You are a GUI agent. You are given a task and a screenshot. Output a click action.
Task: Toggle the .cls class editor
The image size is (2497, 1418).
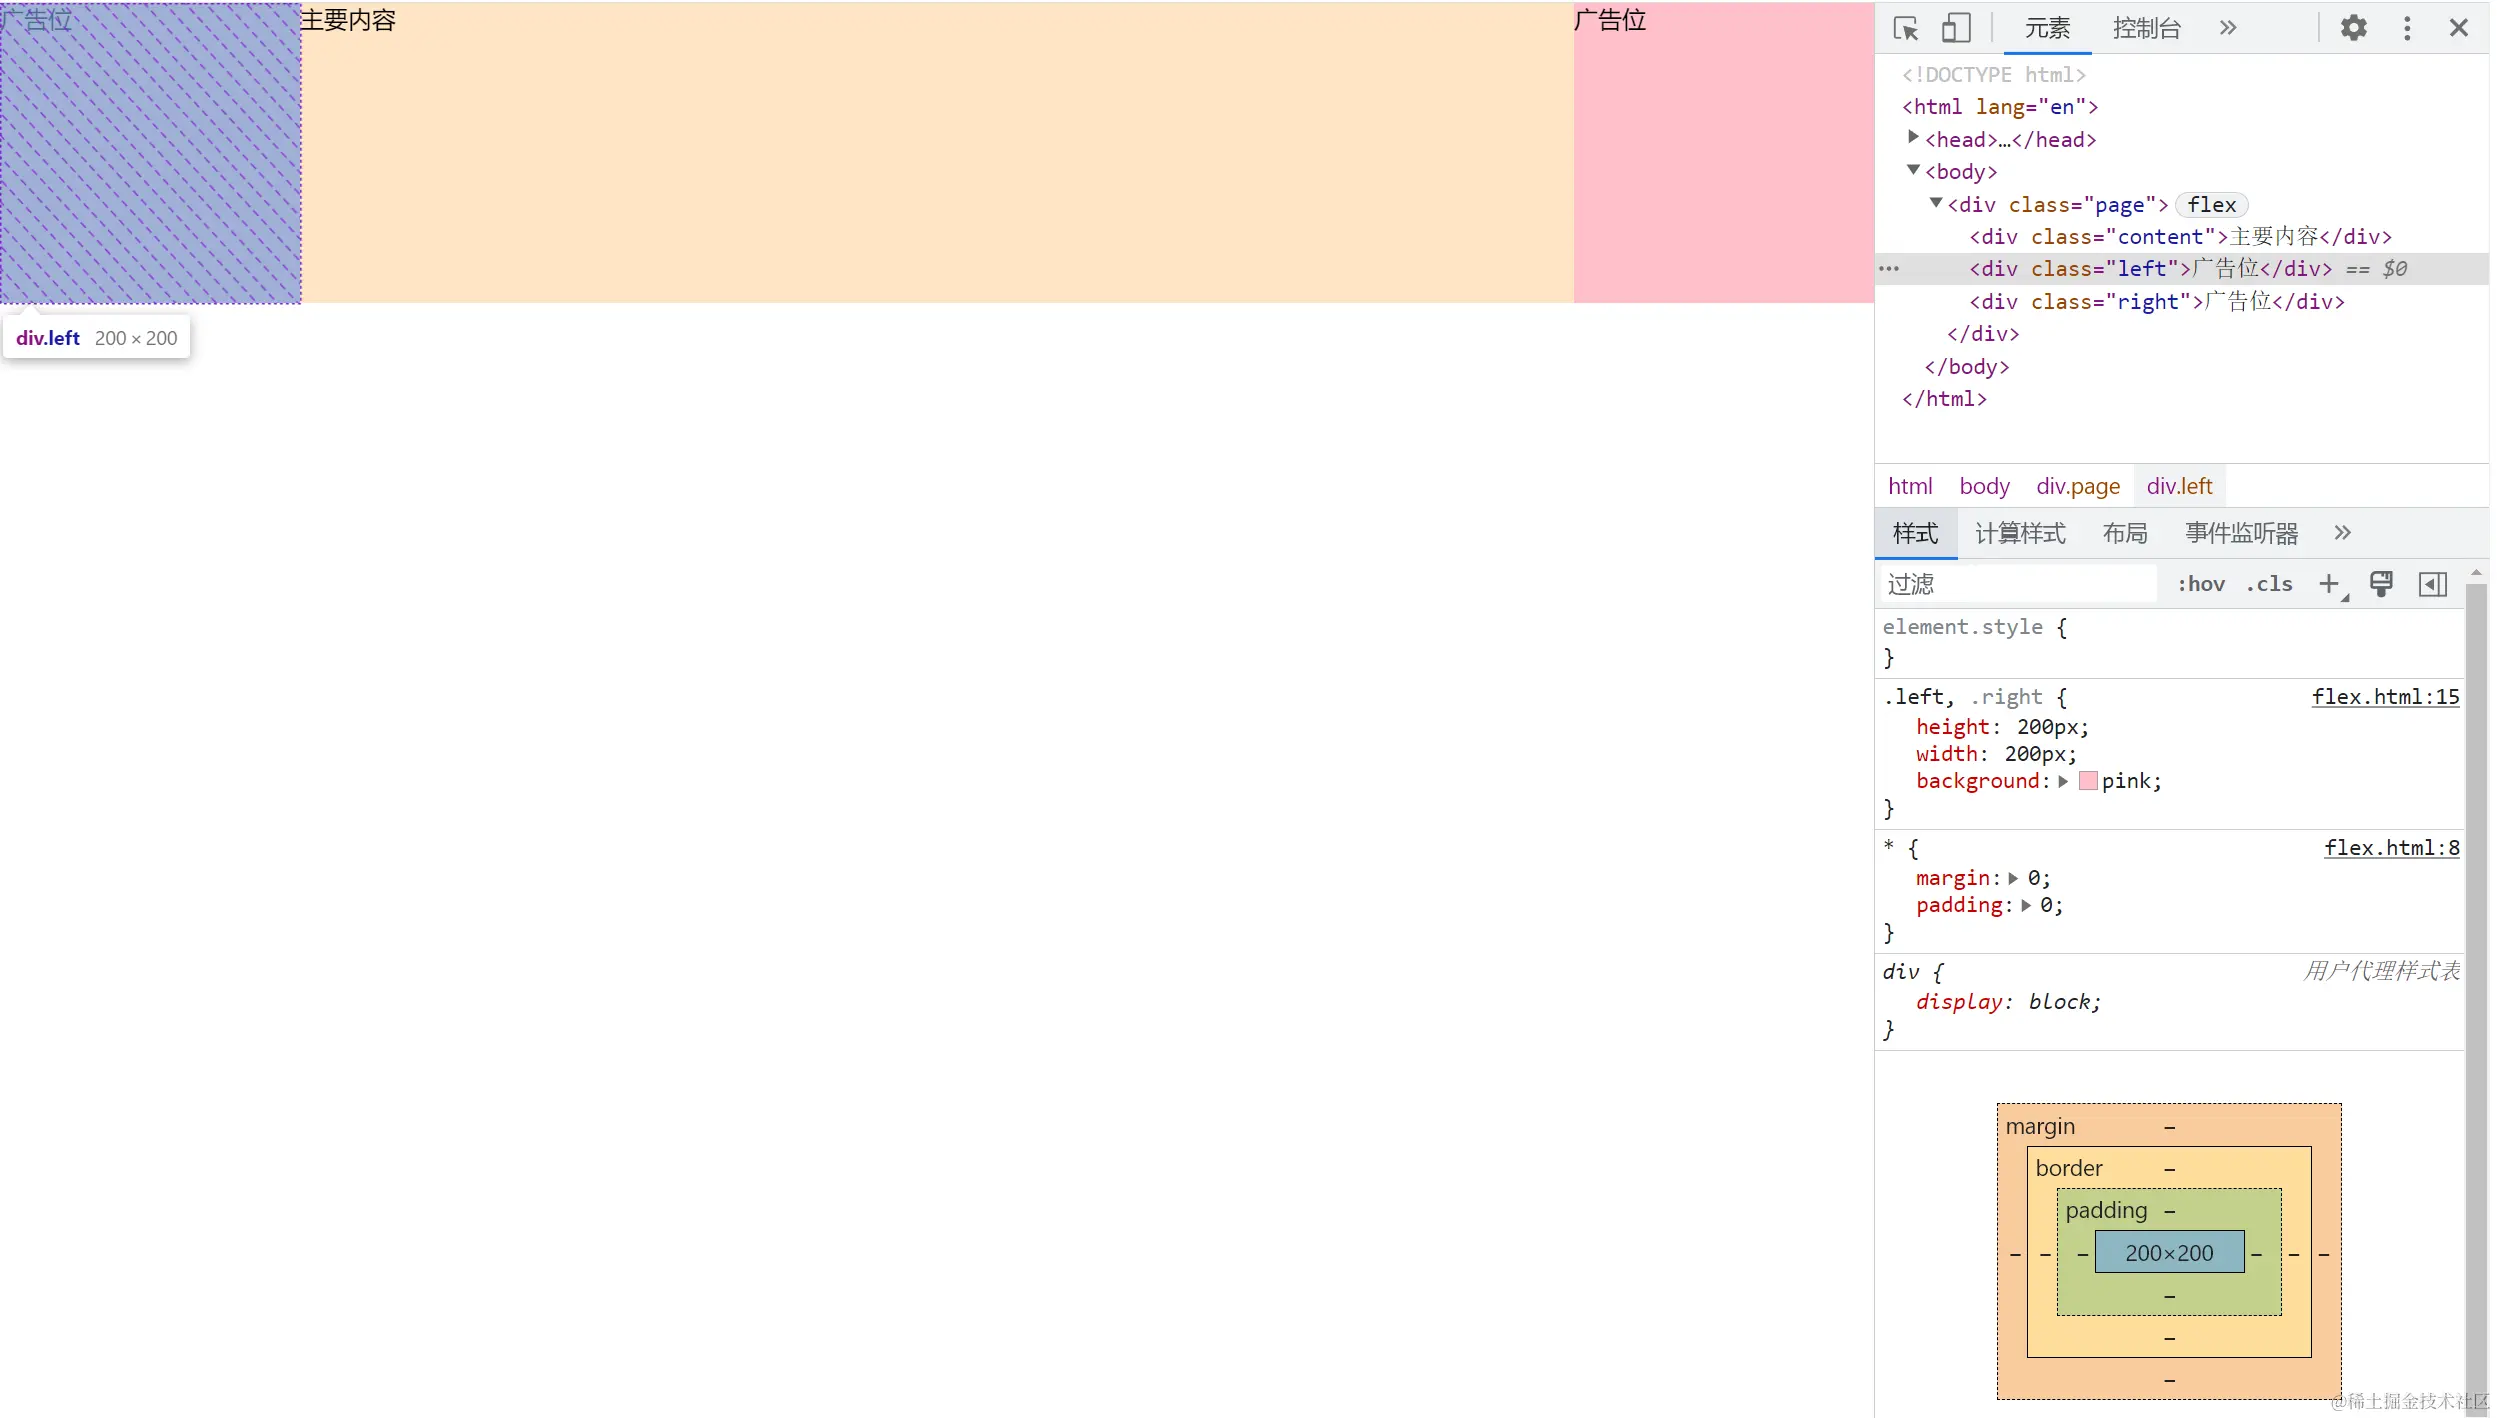2269,584
